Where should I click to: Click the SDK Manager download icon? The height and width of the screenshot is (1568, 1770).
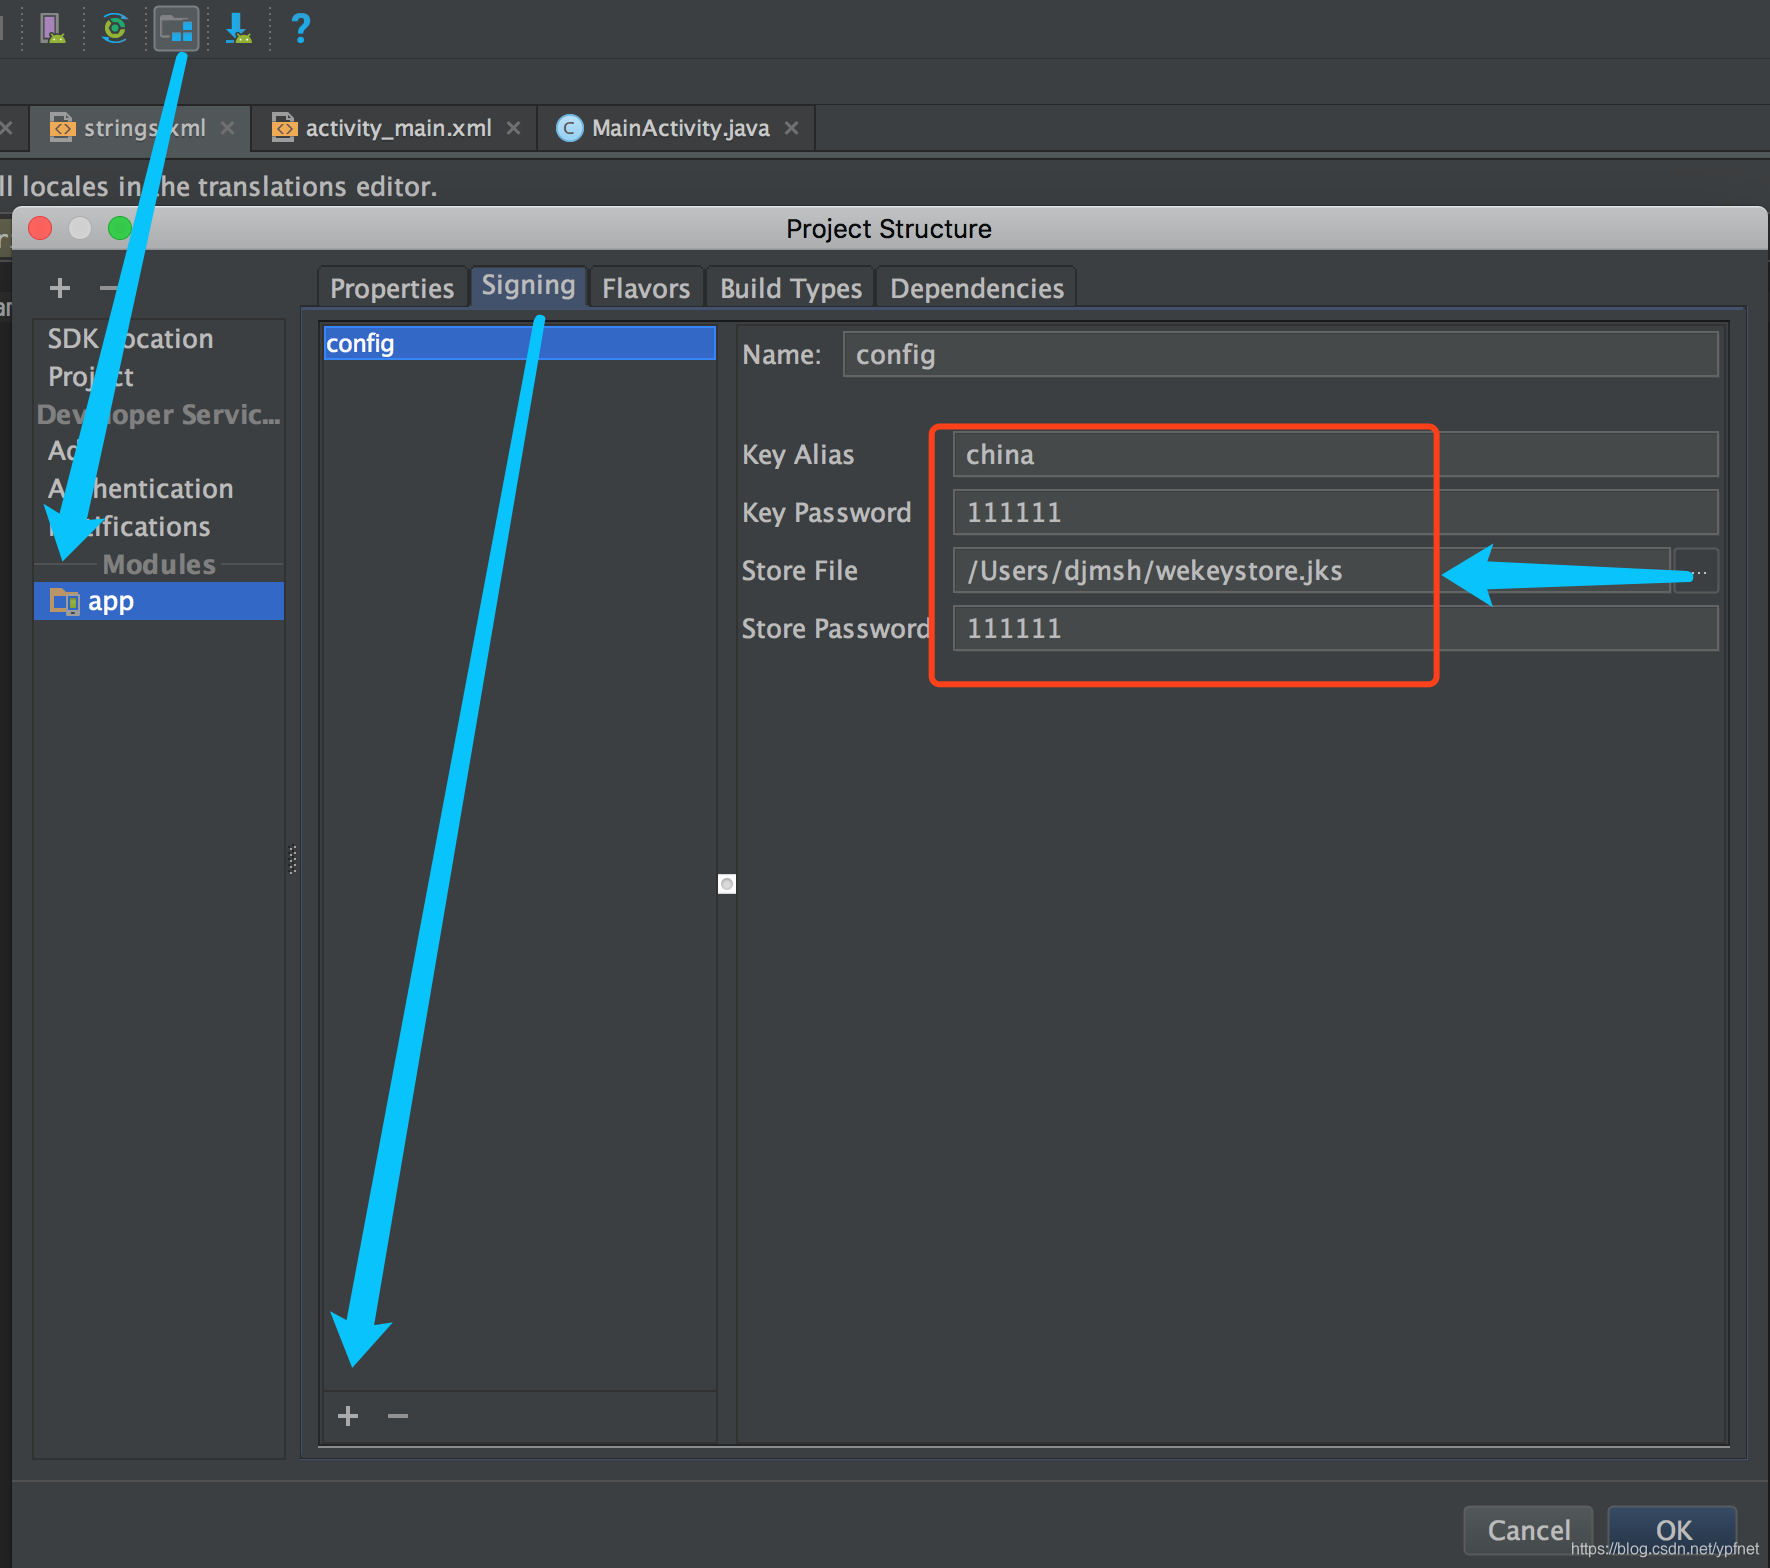pyautogui.click(x=238, y=28)
